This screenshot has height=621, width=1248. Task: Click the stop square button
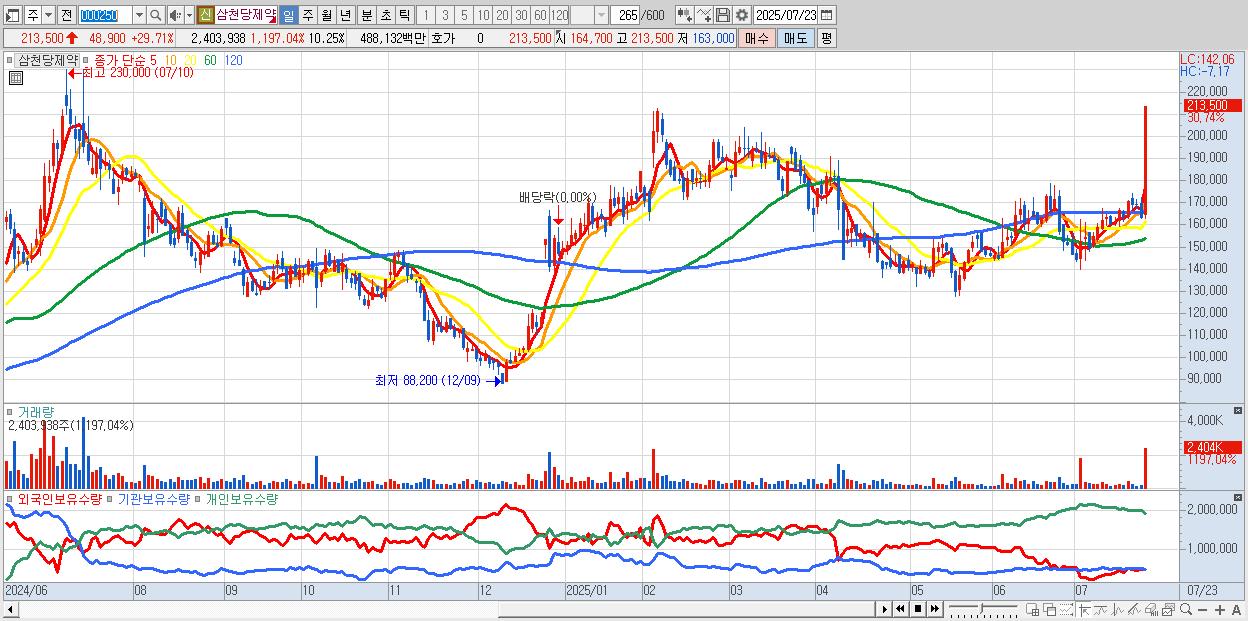[x=917, y=609]
